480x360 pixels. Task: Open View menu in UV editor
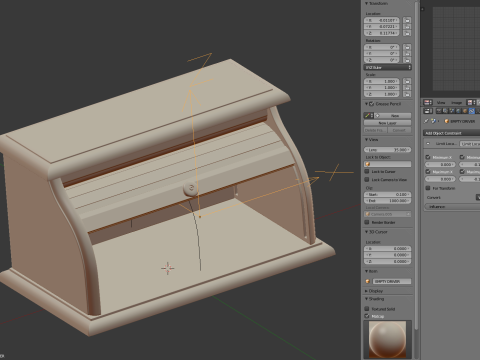coord(441,103)
